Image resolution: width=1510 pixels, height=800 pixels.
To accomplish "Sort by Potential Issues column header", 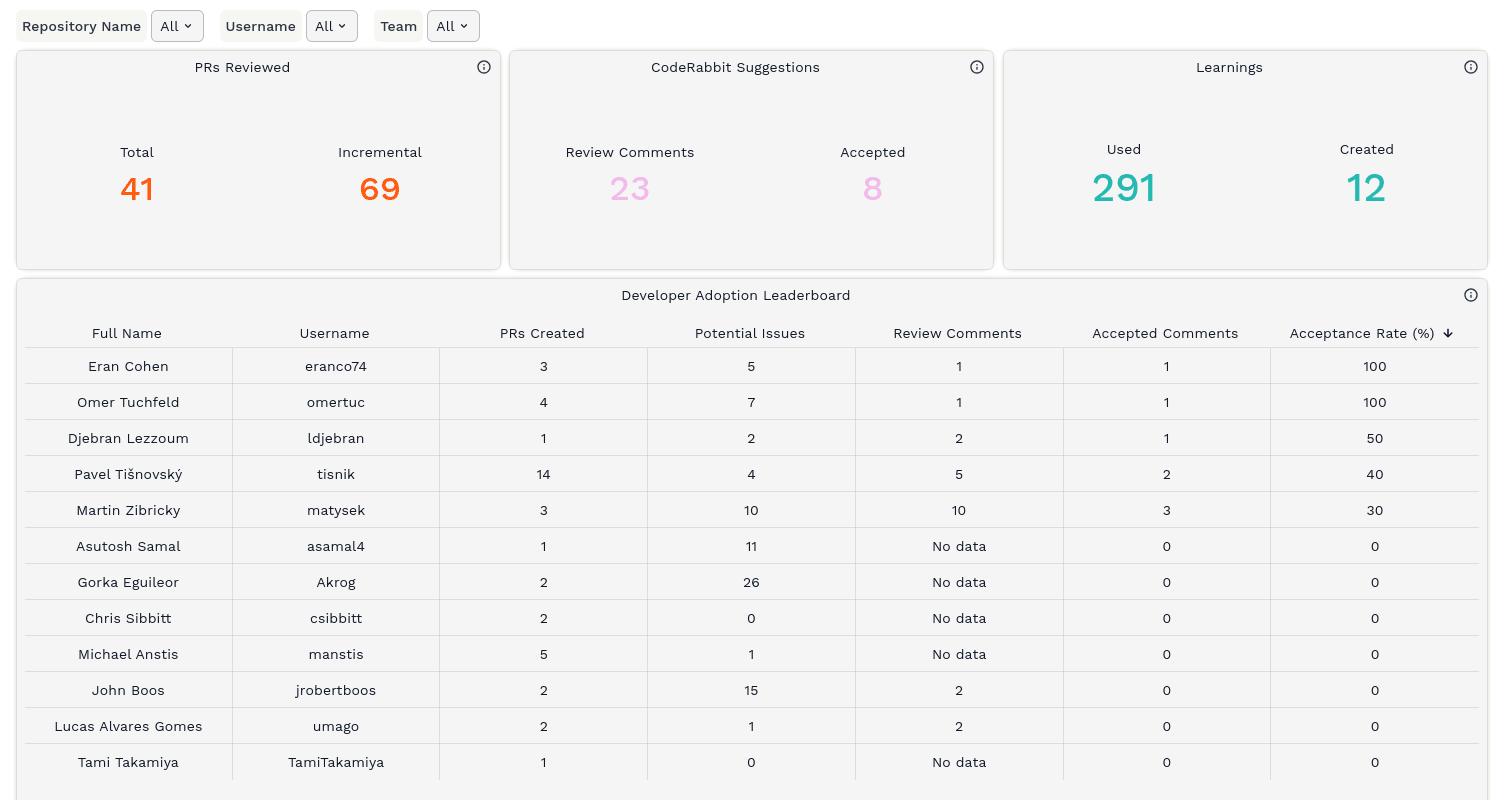I will 750,333.
